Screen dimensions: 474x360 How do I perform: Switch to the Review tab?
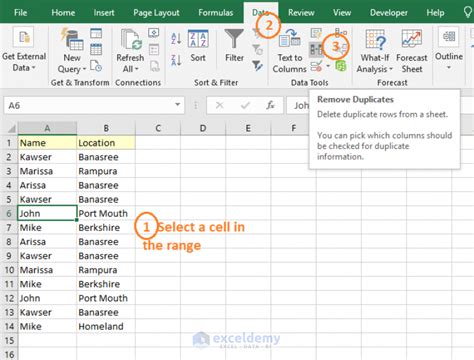[301, 13]
